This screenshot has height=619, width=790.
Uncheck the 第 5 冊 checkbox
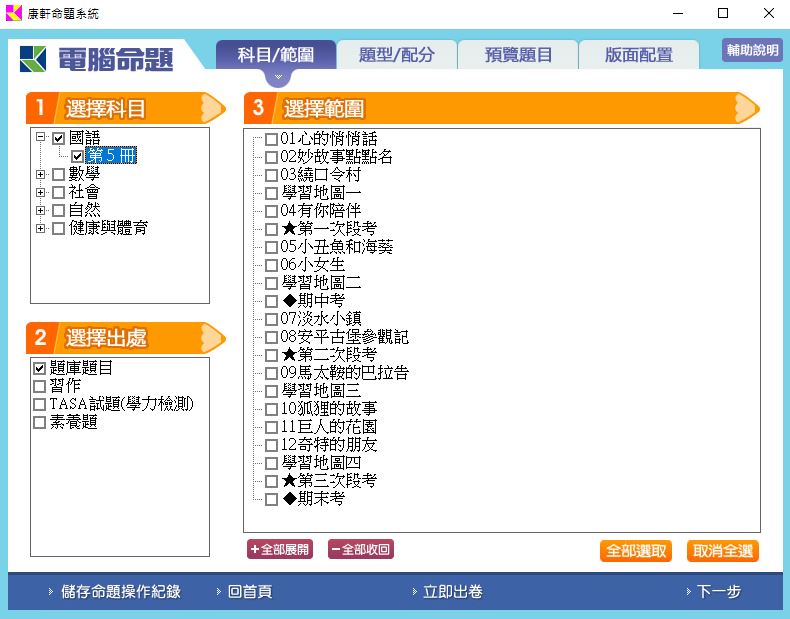77,156
